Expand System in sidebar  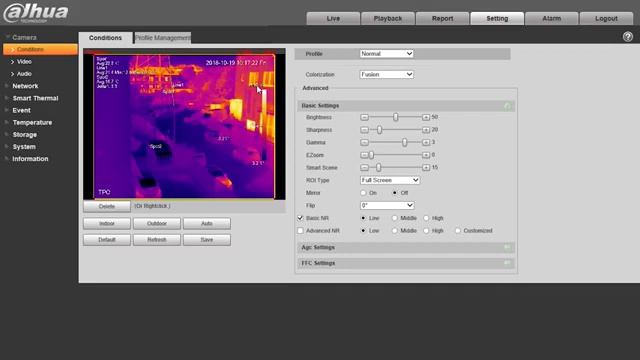click(24, 147)
